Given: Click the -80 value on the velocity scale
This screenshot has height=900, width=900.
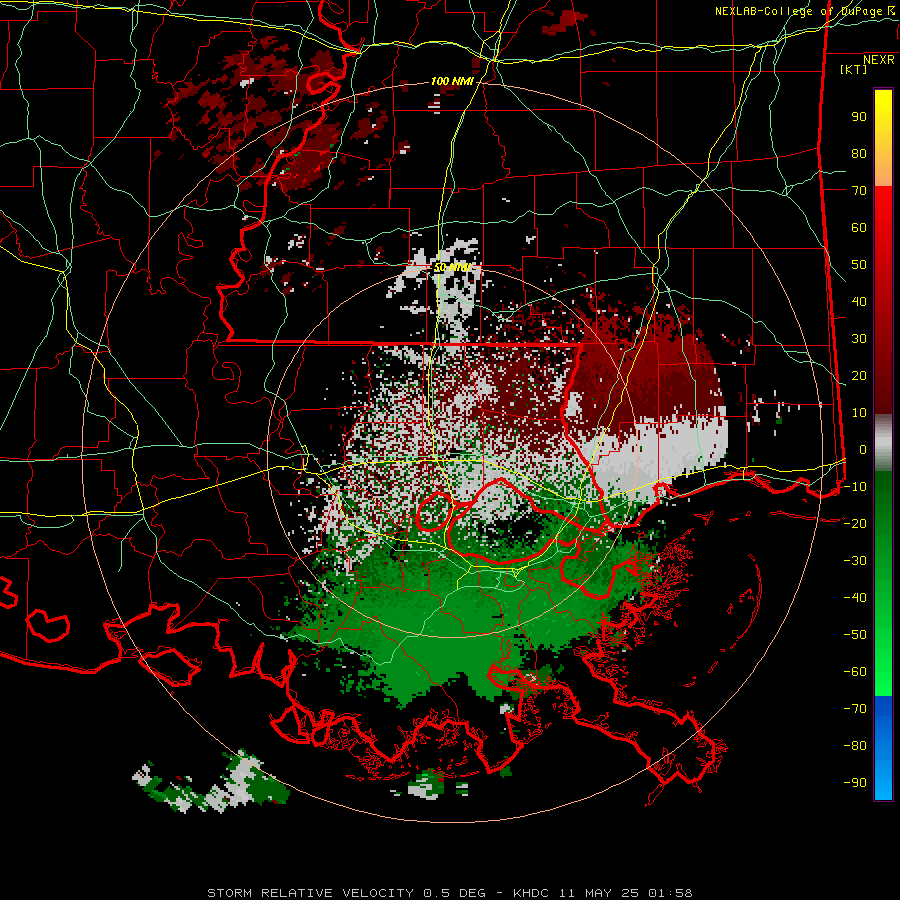Looking at the screenshot, I should coord(855,746).
